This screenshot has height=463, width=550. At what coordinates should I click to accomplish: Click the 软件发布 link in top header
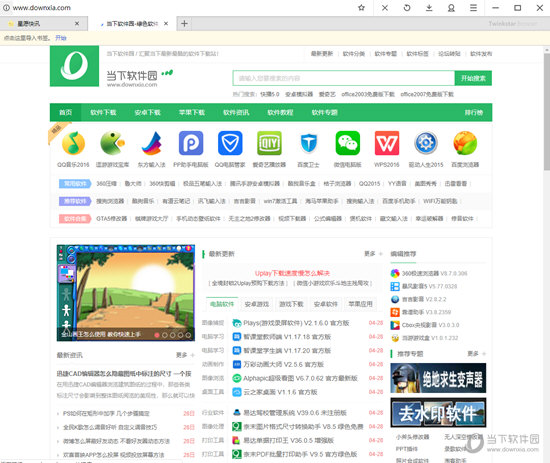pos(481,54)
